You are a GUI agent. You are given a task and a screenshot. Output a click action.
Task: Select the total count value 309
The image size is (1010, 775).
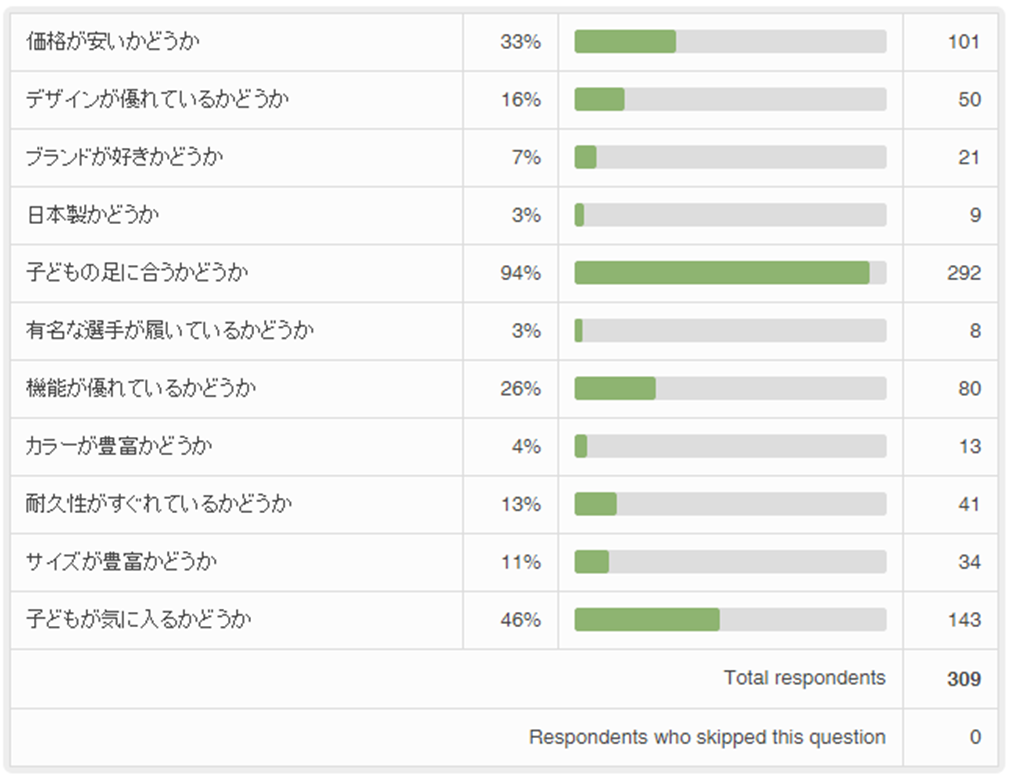[964, 679]
